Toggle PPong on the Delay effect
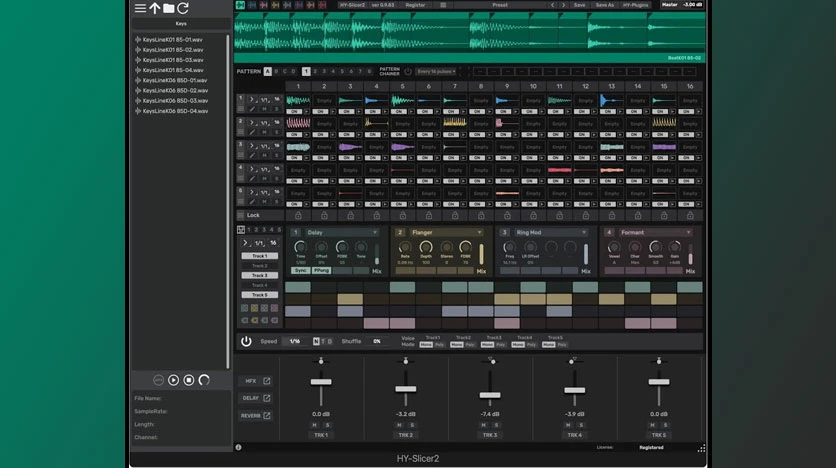 click(x=321, y=271)
